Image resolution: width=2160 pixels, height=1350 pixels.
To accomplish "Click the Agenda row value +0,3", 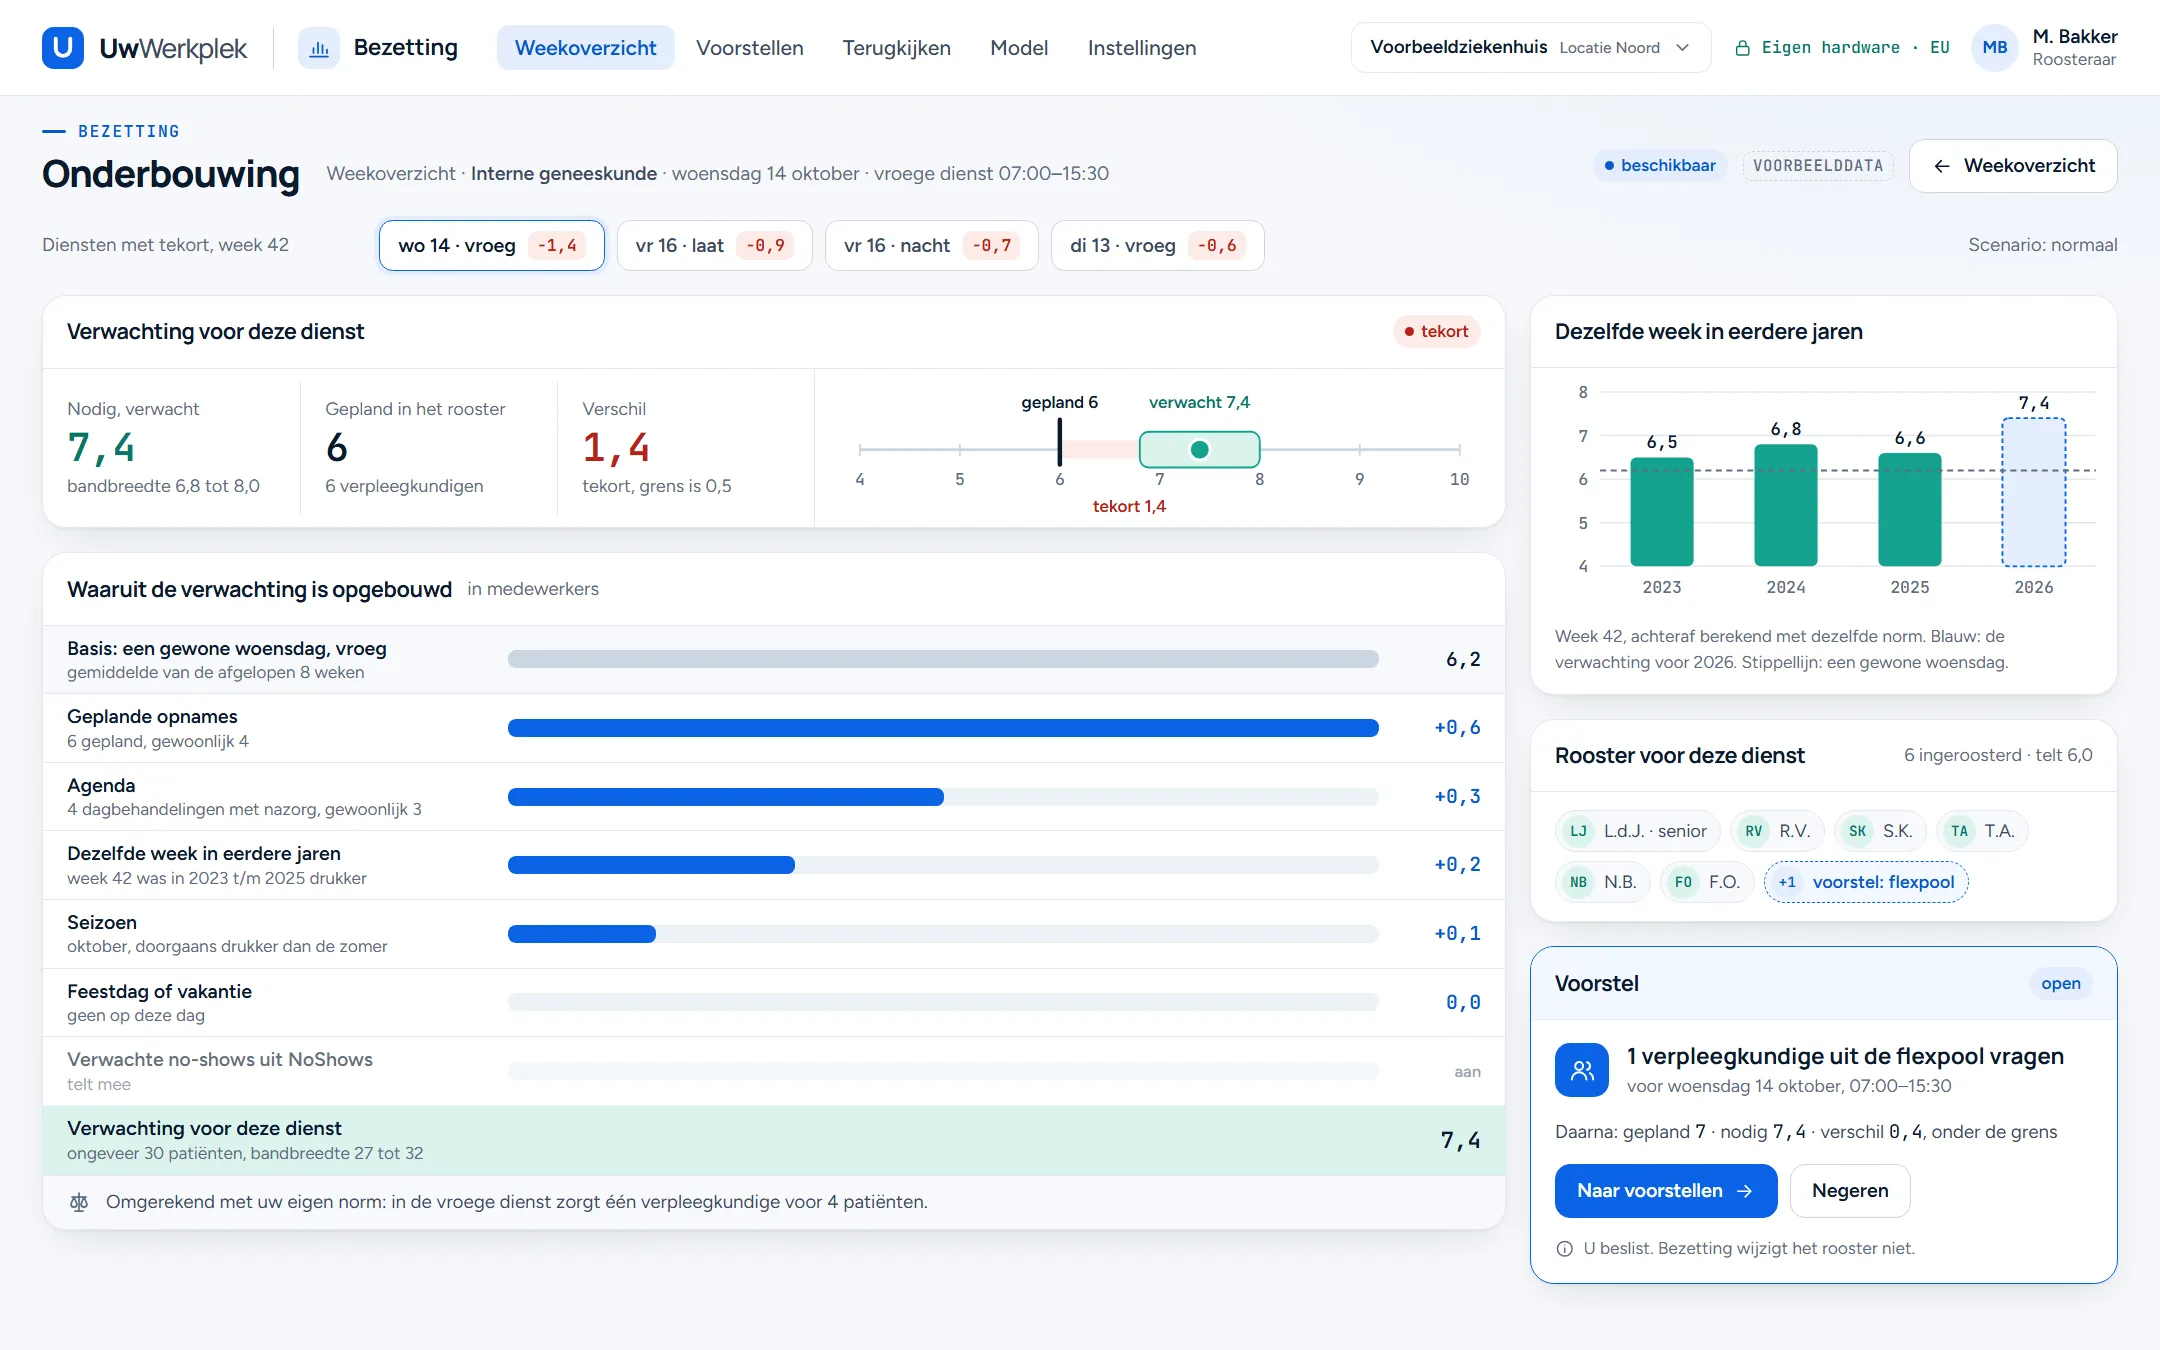I will tap(1457, 797).
